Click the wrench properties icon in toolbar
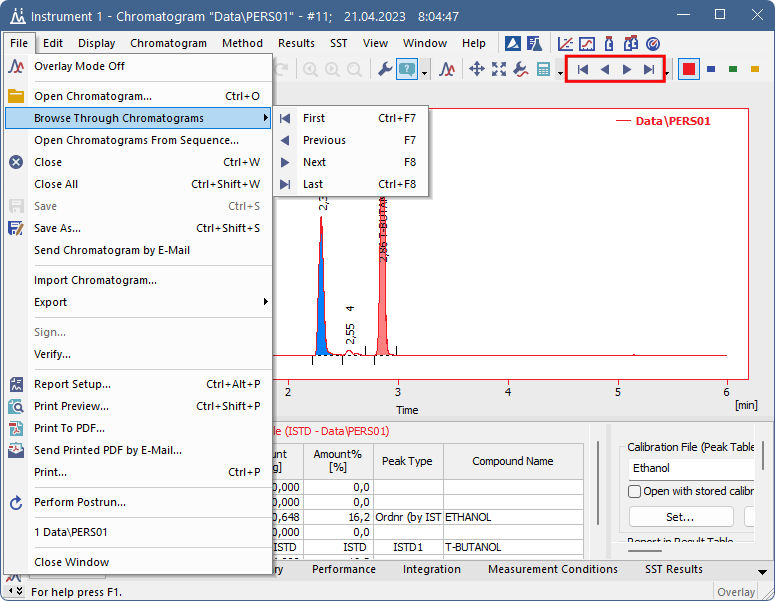 [383, 69]
